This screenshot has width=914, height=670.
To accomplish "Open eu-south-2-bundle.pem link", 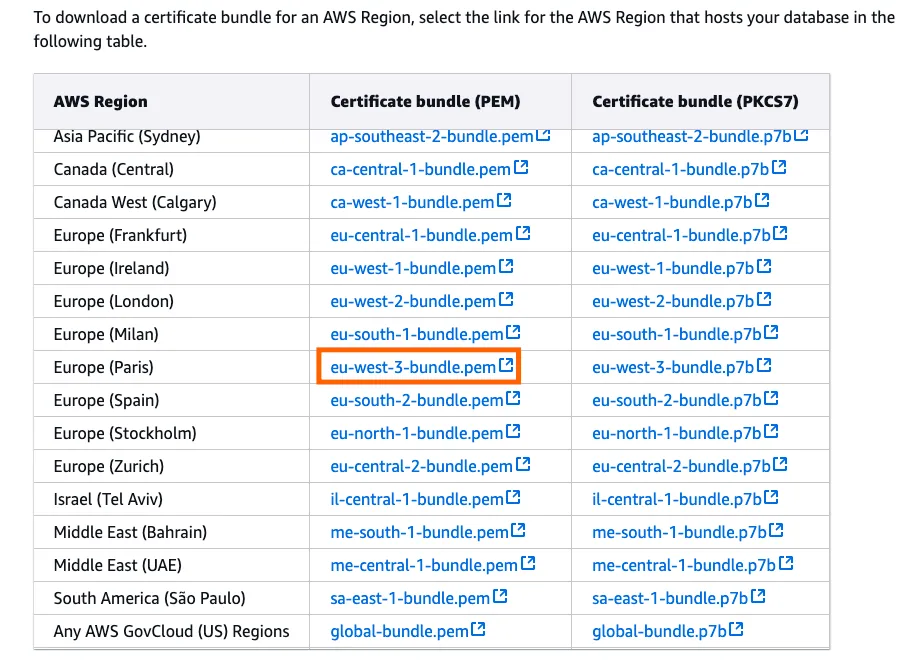I will click(425, 401).
